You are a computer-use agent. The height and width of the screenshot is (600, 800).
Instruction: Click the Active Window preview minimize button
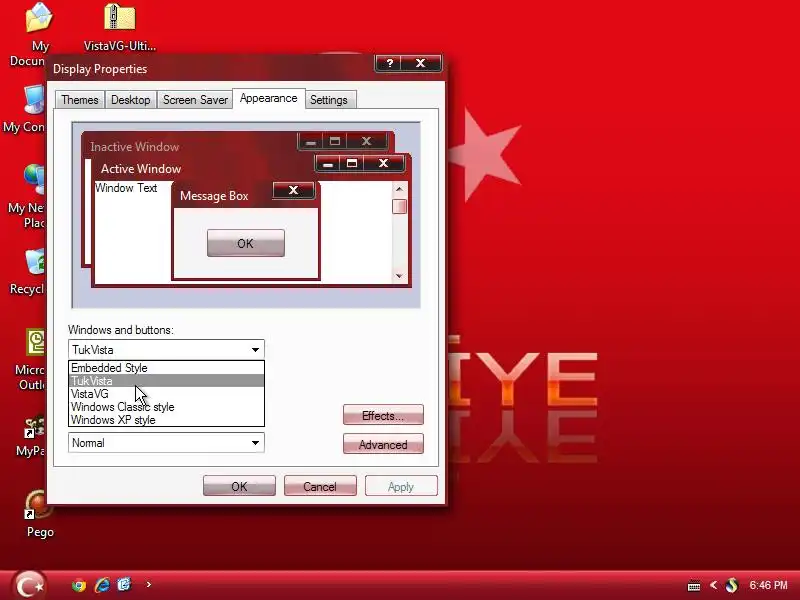pyautogui.click(x=328, y=163)
